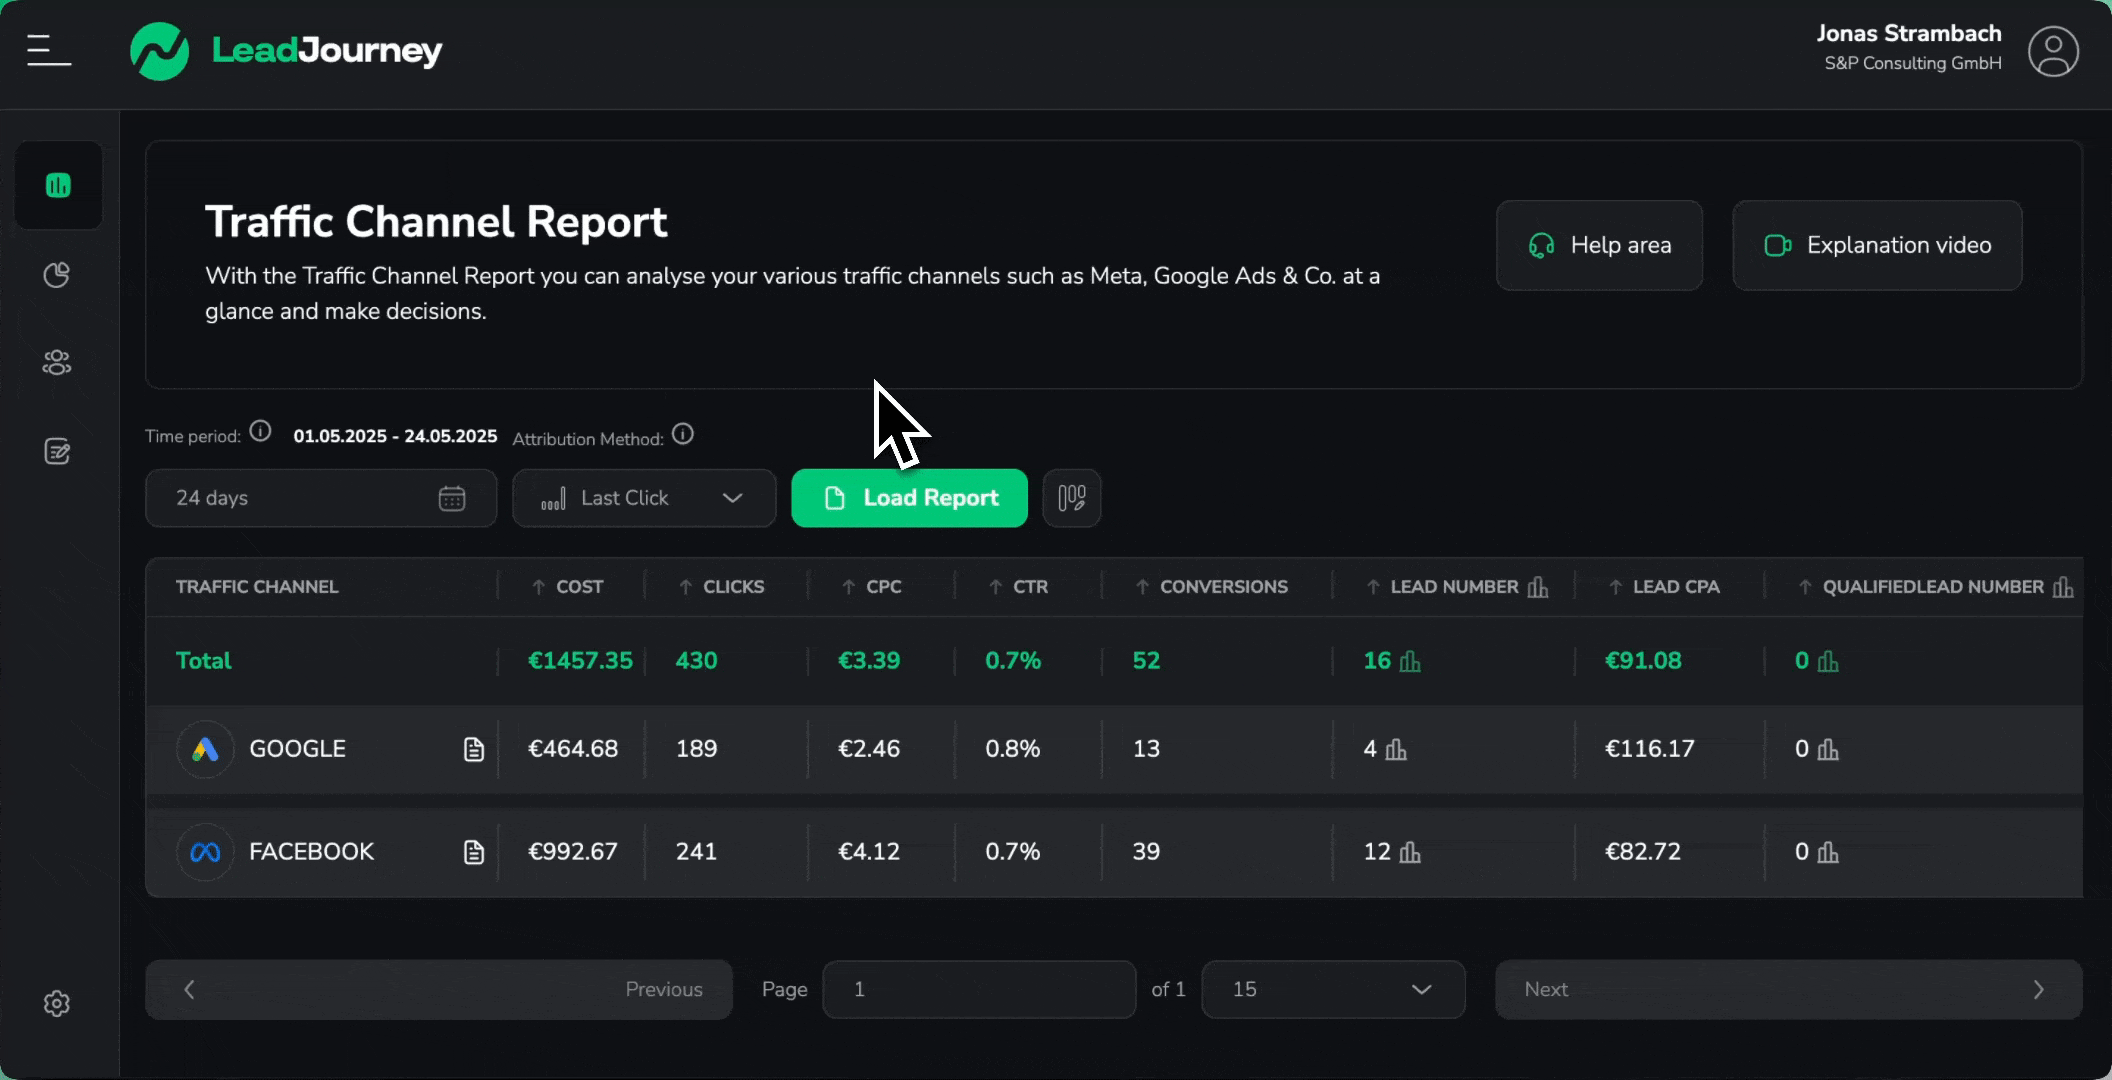Sort by COST column
Viewport: 2112px width, 1080px height.
point(567,587)
